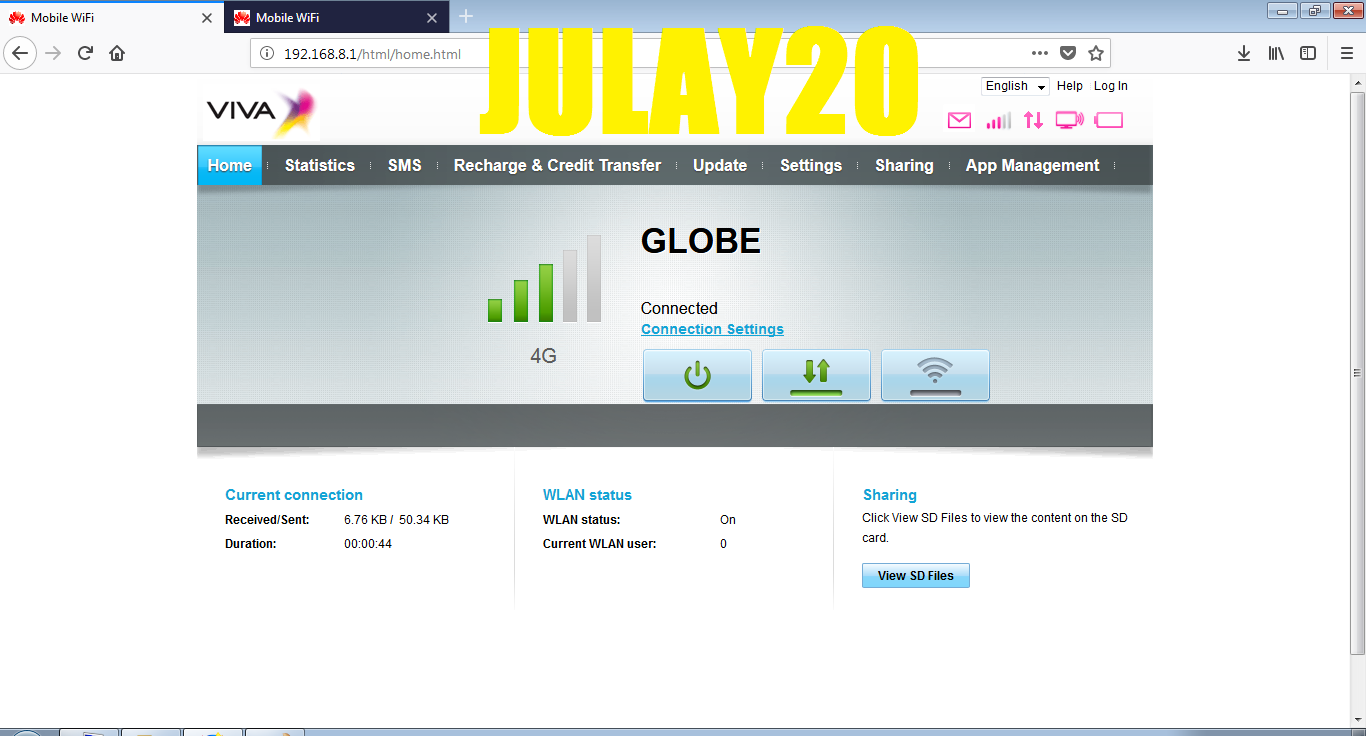Open the browser home page icon
Screen dimensions: 1366x736
coord(117,53)
